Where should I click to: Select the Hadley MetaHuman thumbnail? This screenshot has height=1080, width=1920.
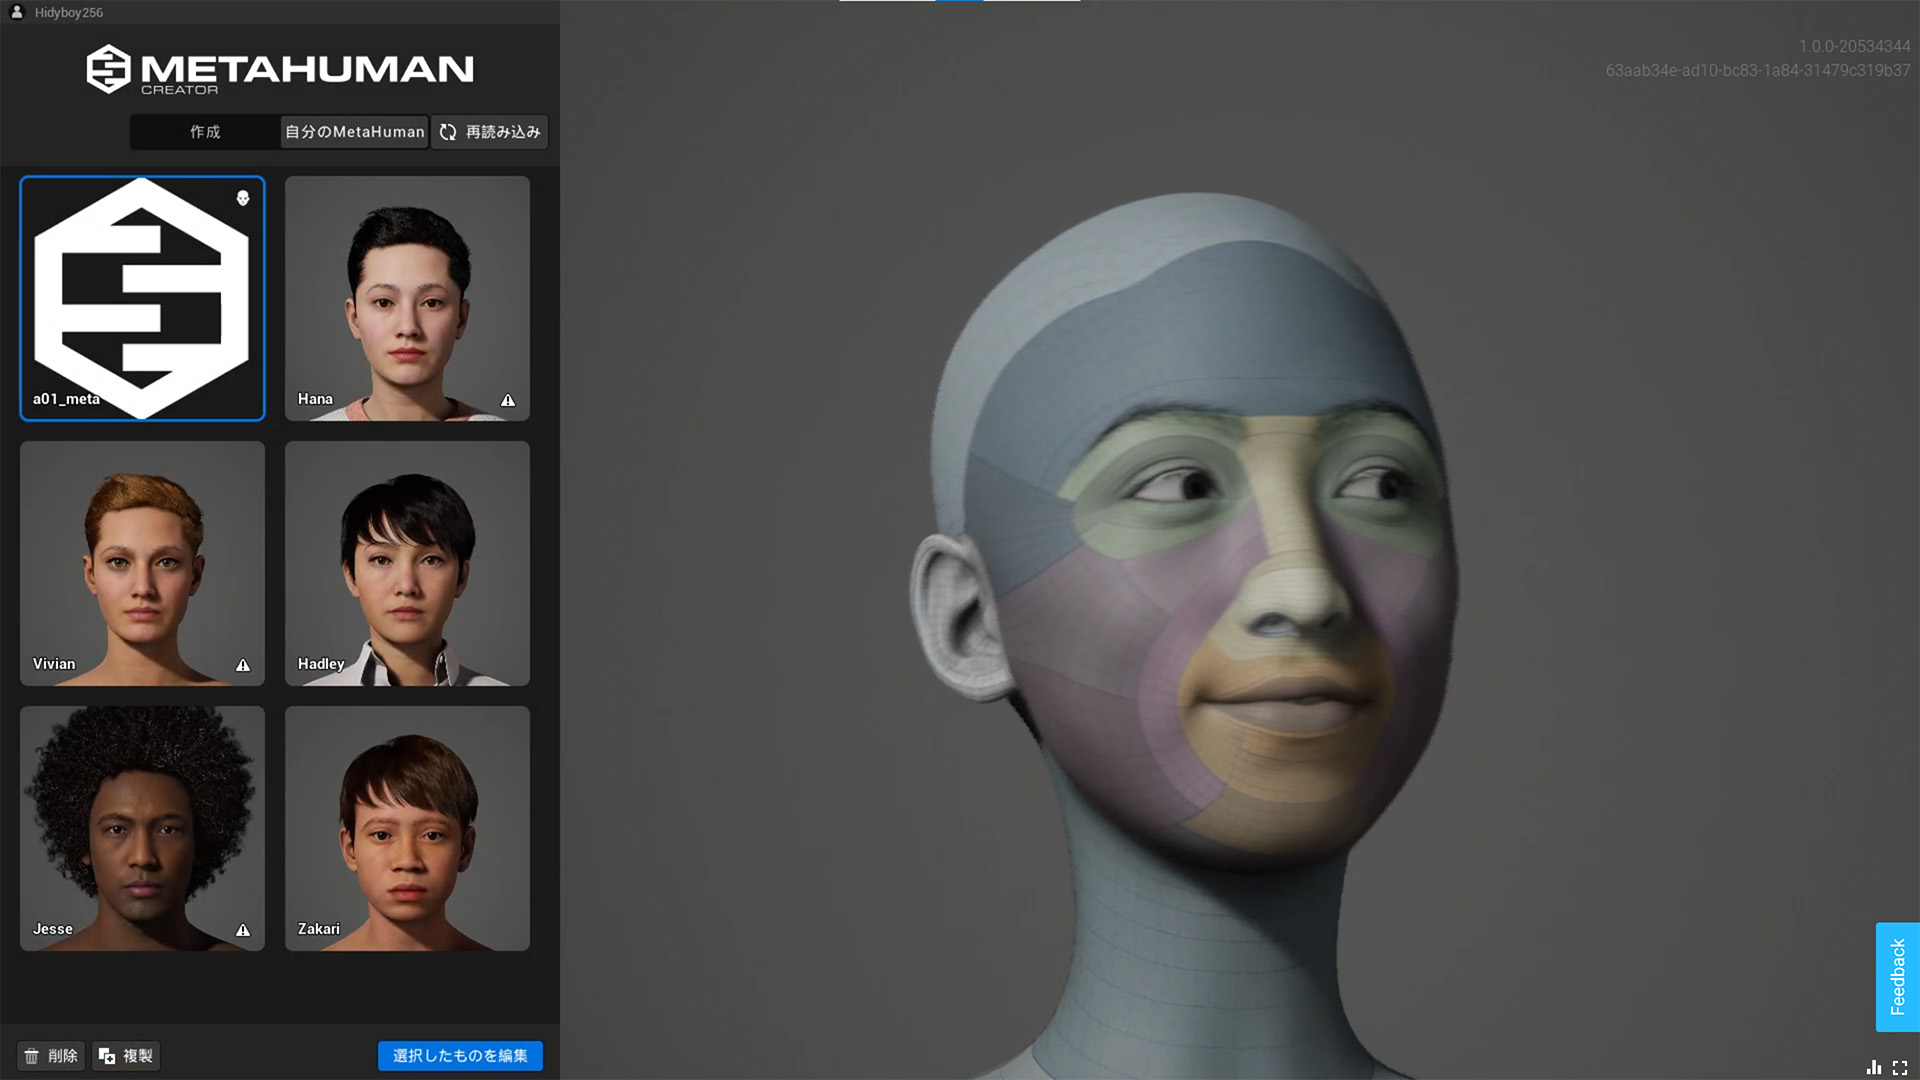(407, 563)
